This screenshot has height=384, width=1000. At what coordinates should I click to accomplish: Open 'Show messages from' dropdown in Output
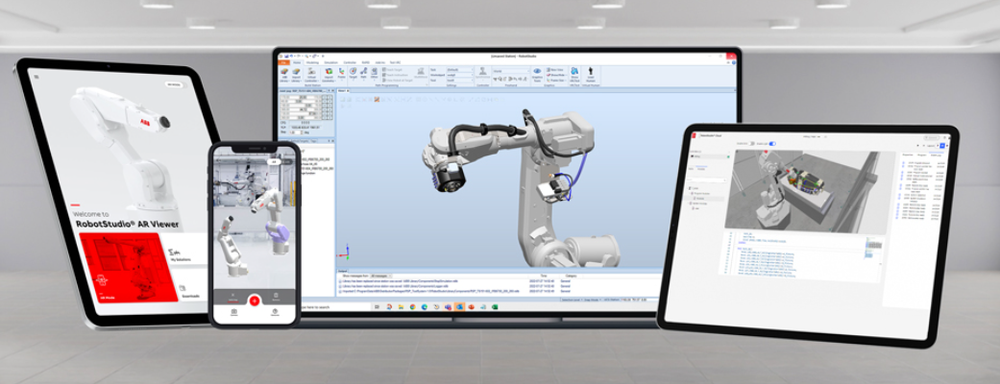pyautogui.click(x=381, y=276)
